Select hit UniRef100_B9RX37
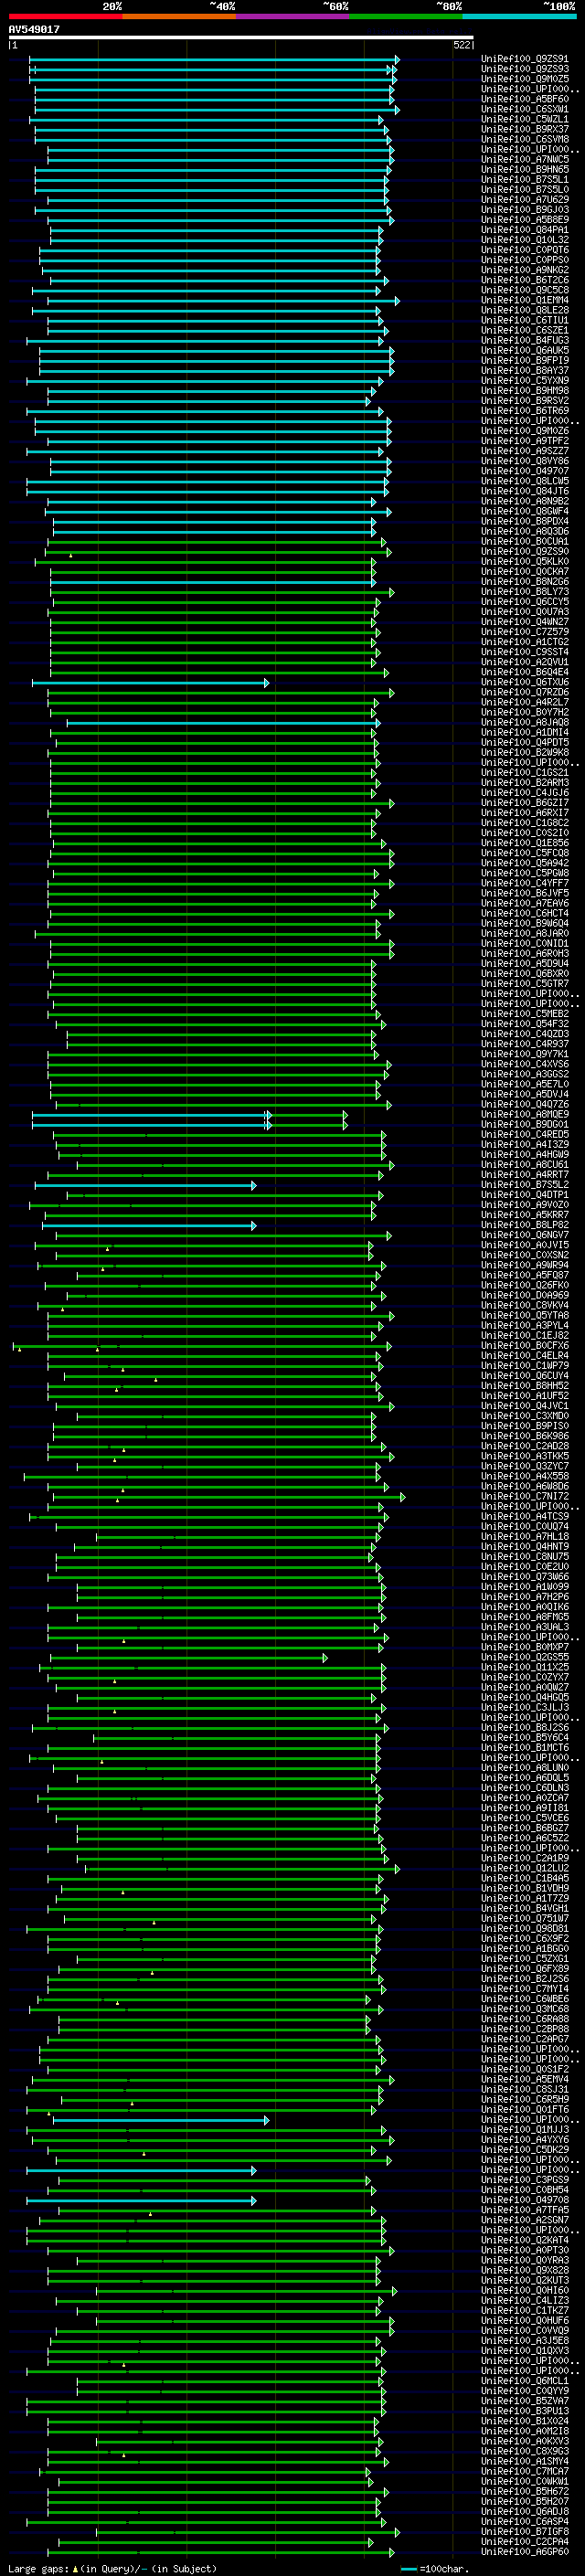The width and height of the screenshot is (585, 2576). (525, 130)
